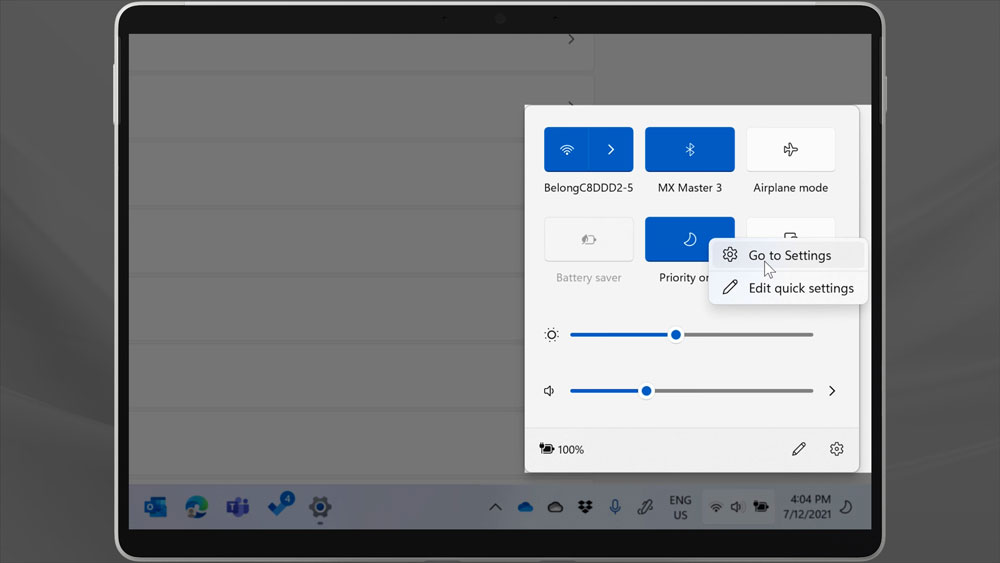Enable Airplane mode tile
Image resolution: width=1000 pixels, height=563 pixels.
790,150
